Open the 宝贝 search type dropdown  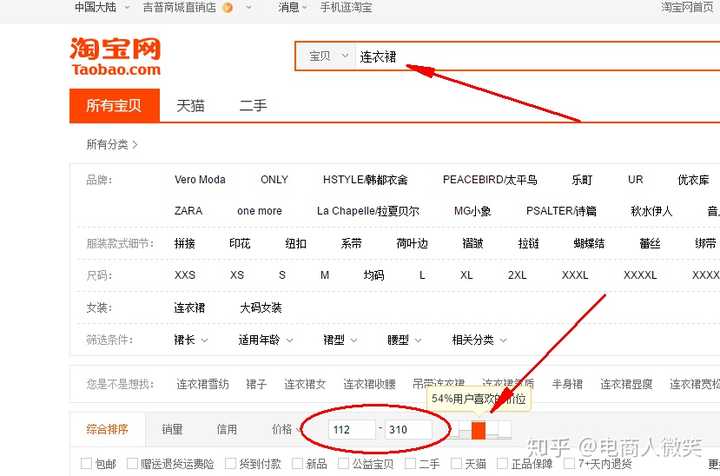(x=328, y=56)
